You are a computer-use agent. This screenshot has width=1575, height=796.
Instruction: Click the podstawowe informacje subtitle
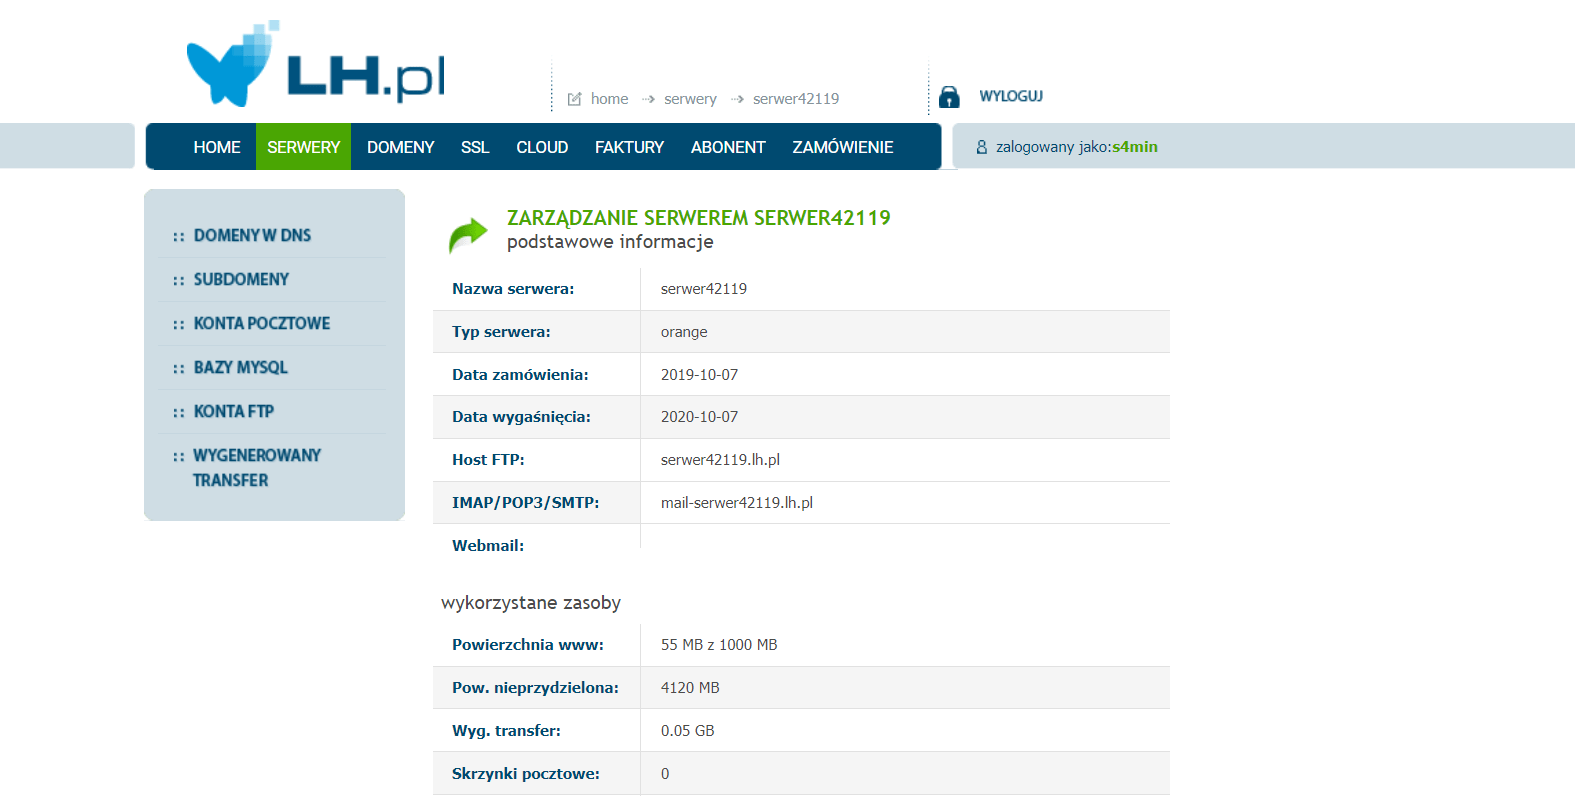(x=610, y=242)
